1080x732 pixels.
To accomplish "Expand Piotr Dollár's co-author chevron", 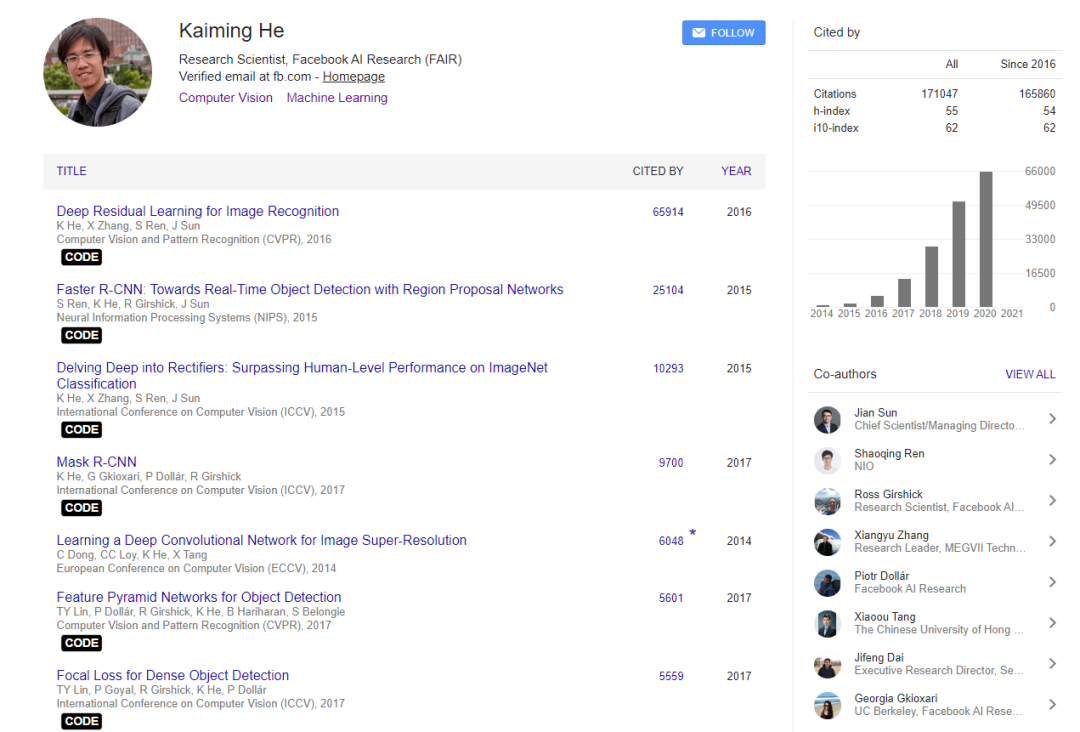I will tap(1052, 582).
